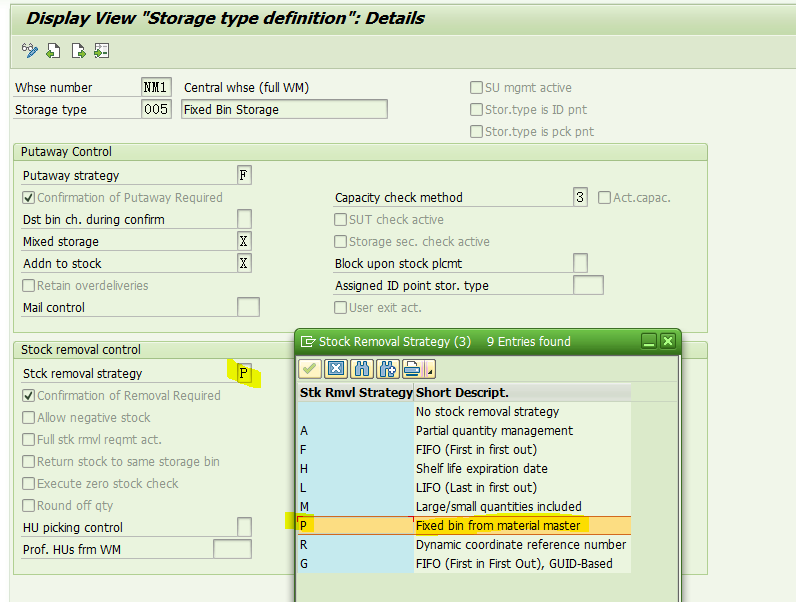Toggle SU mgmt active checkbox
796x602 pixels.
tap(476, 87)
